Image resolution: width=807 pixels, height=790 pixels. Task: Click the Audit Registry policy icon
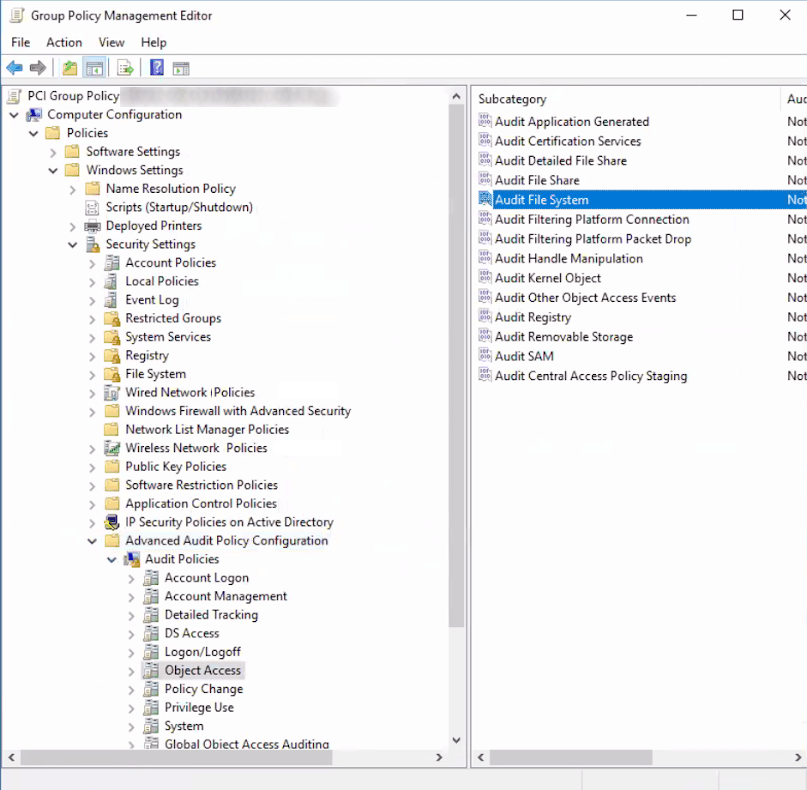click(485, 317)
